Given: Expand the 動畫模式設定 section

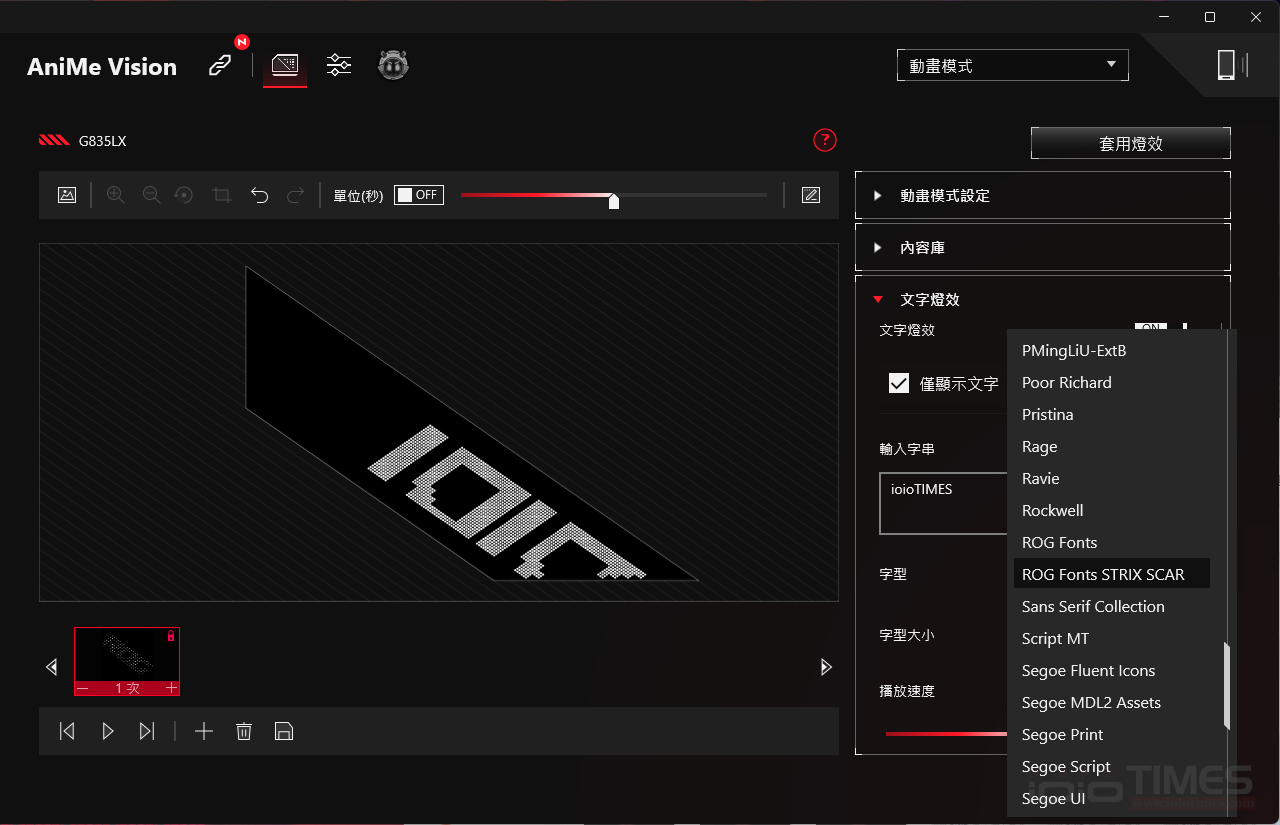Looking at the screenshot, I should pos(1043,195).
